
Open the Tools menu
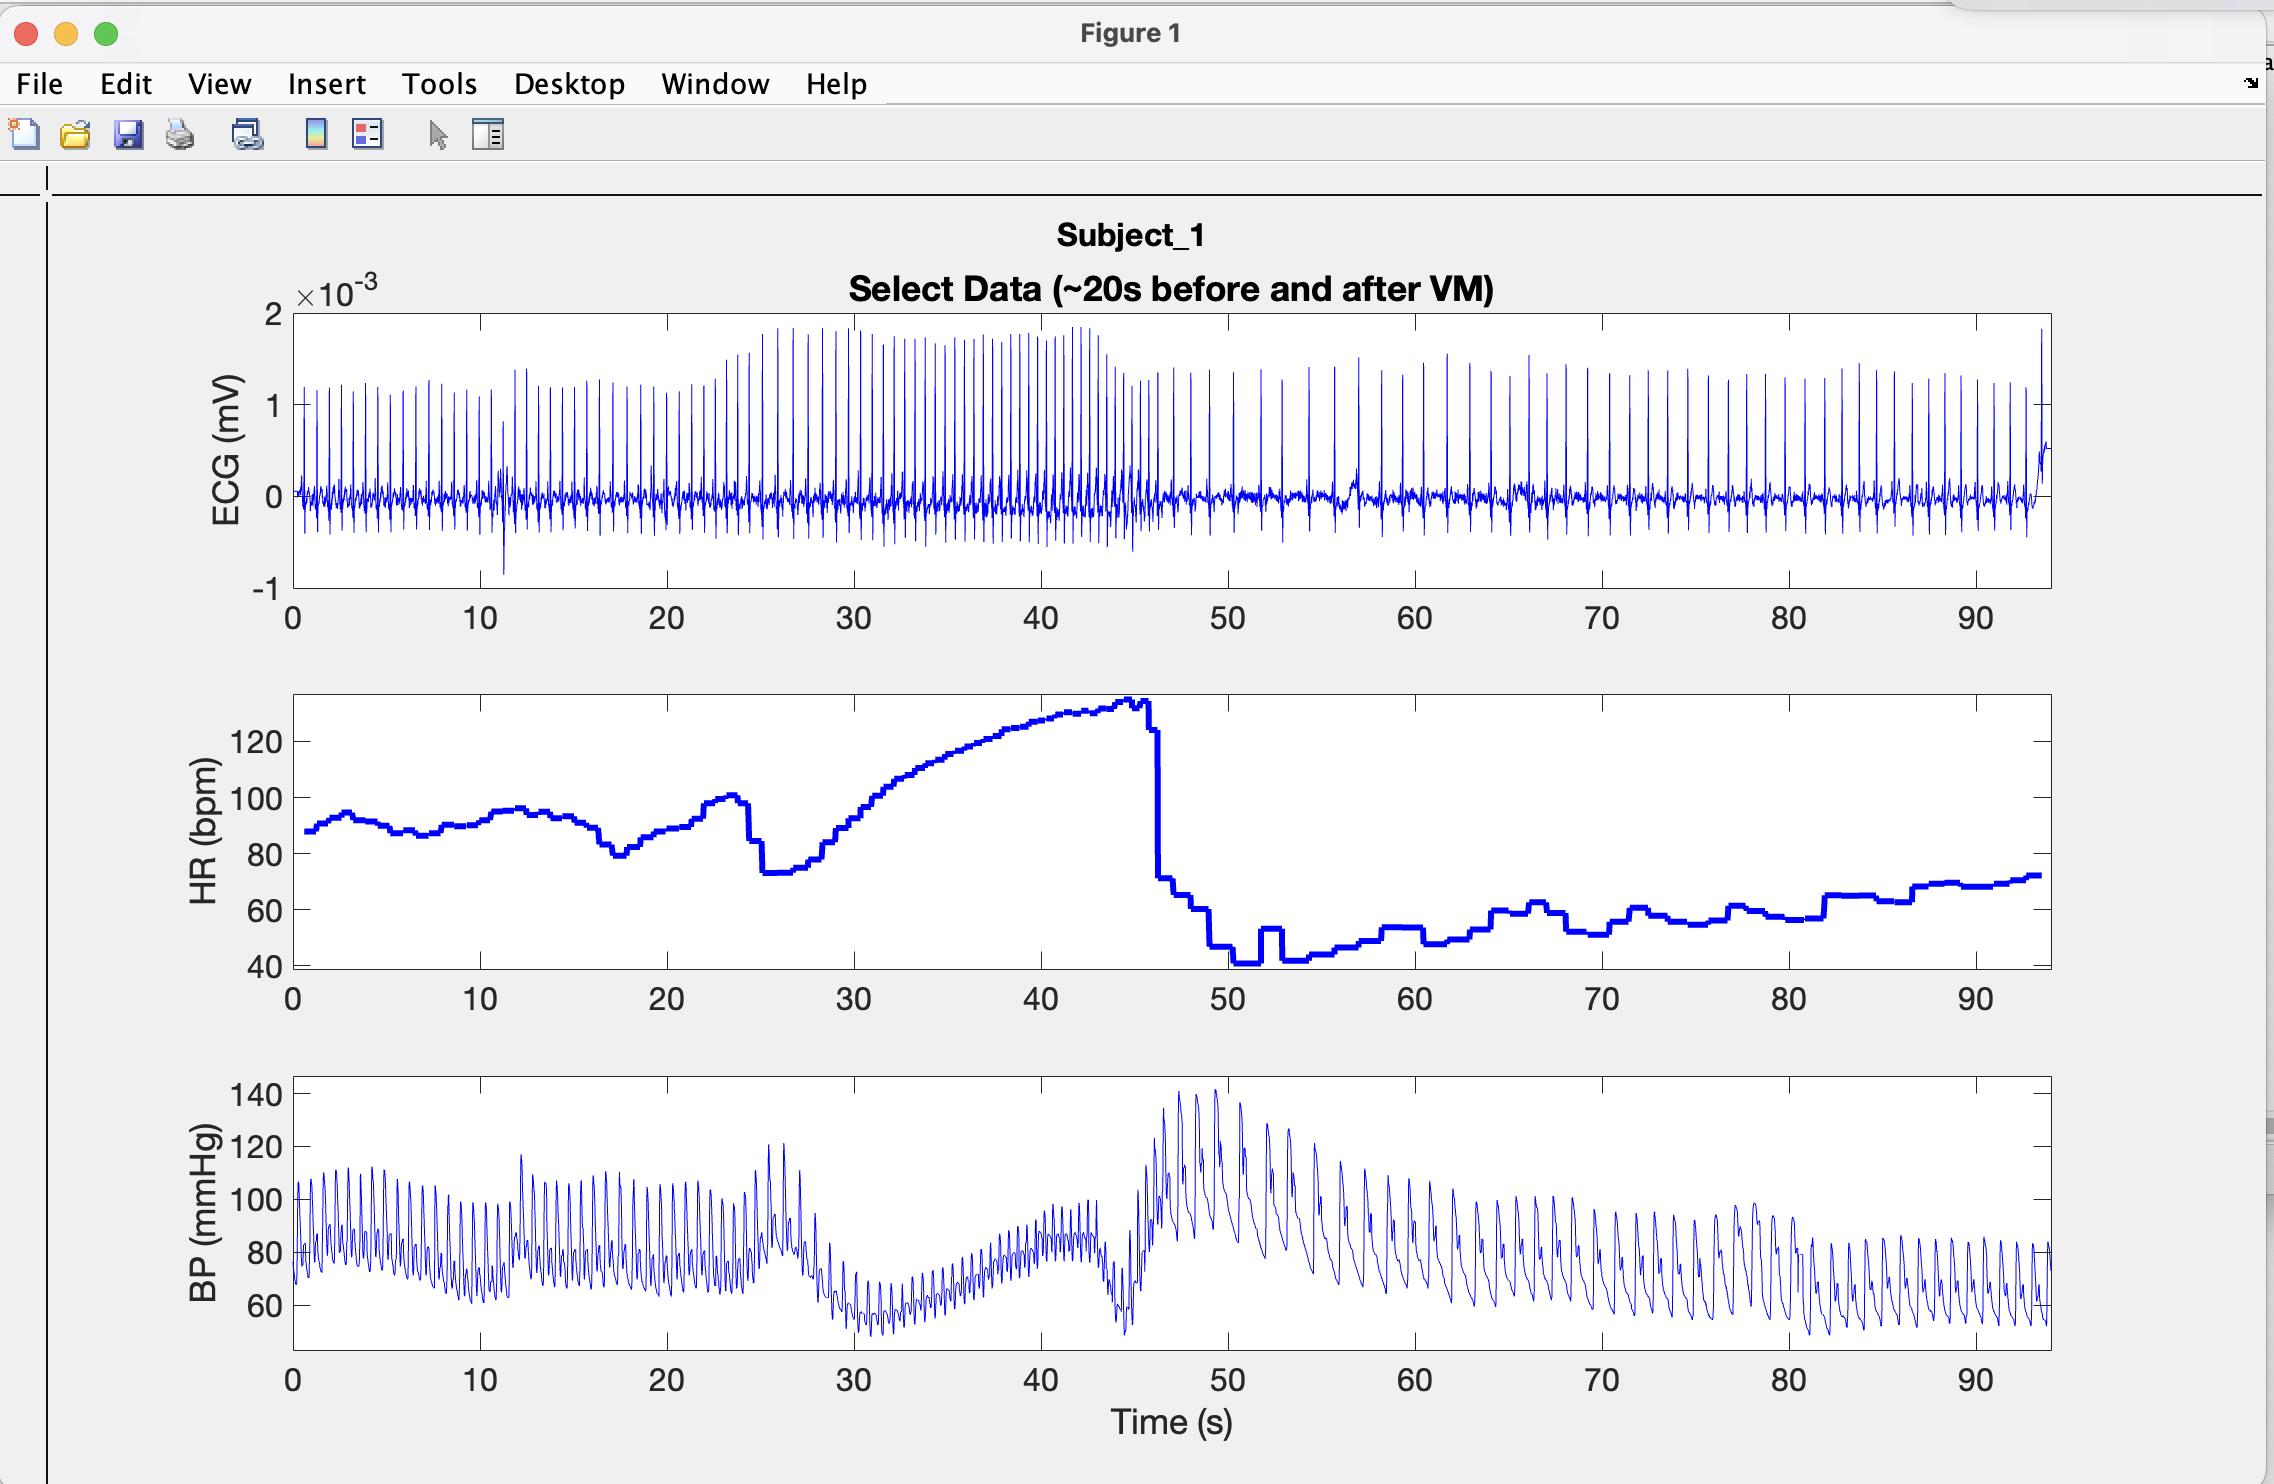click(439, 84)
